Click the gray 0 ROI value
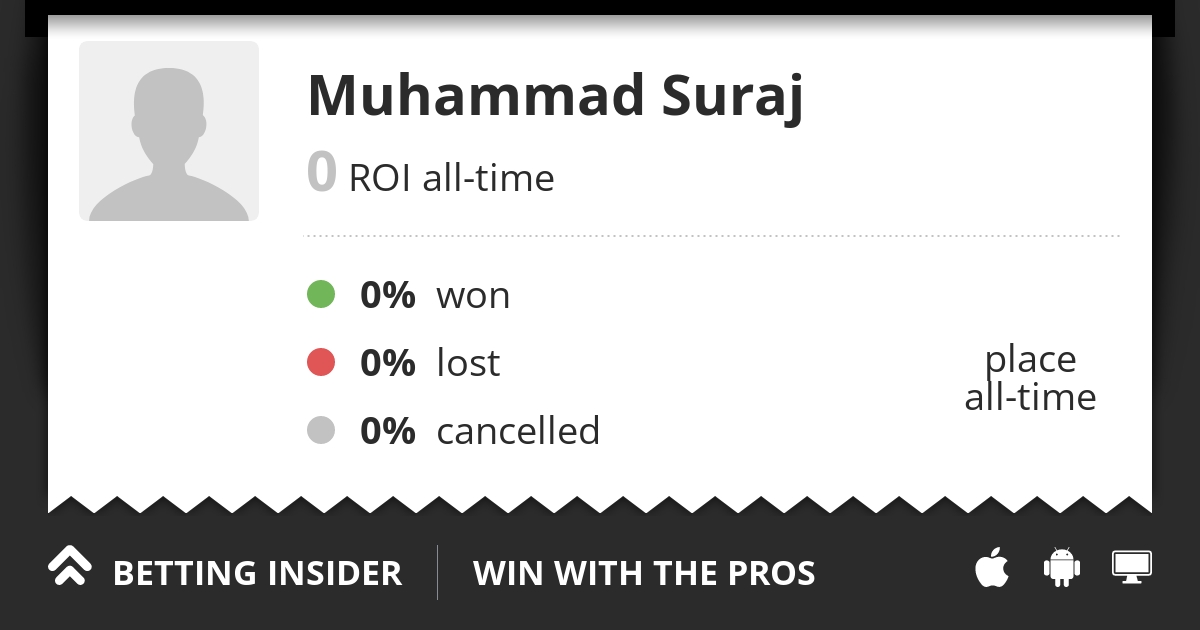 click(321, 172)
